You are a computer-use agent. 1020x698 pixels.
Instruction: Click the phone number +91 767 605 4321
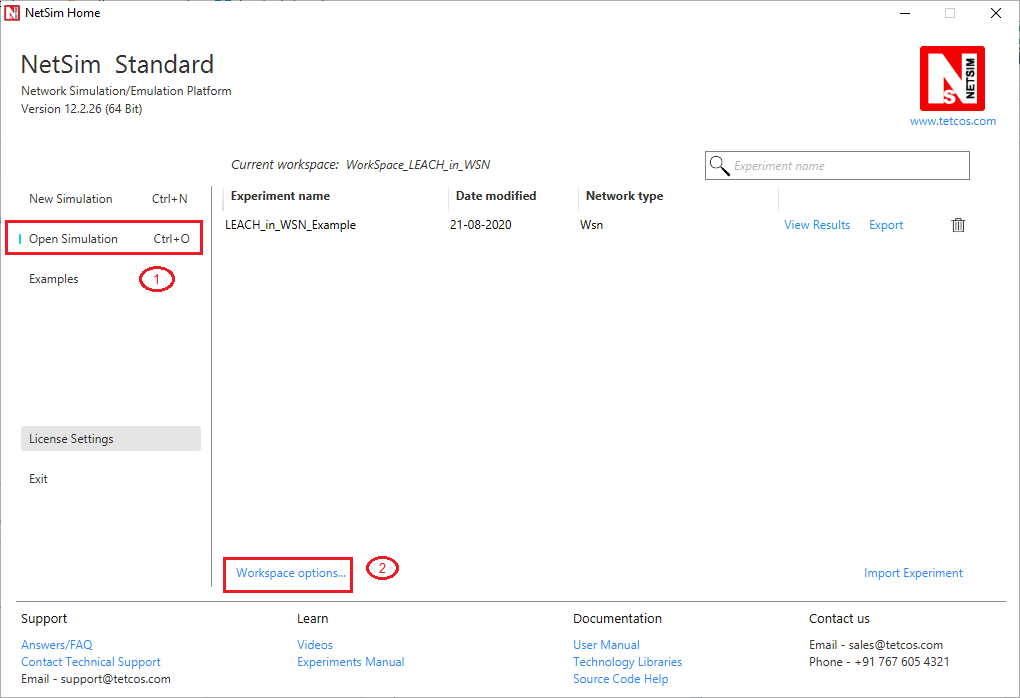pyautogui.click(x=902, y=662)
